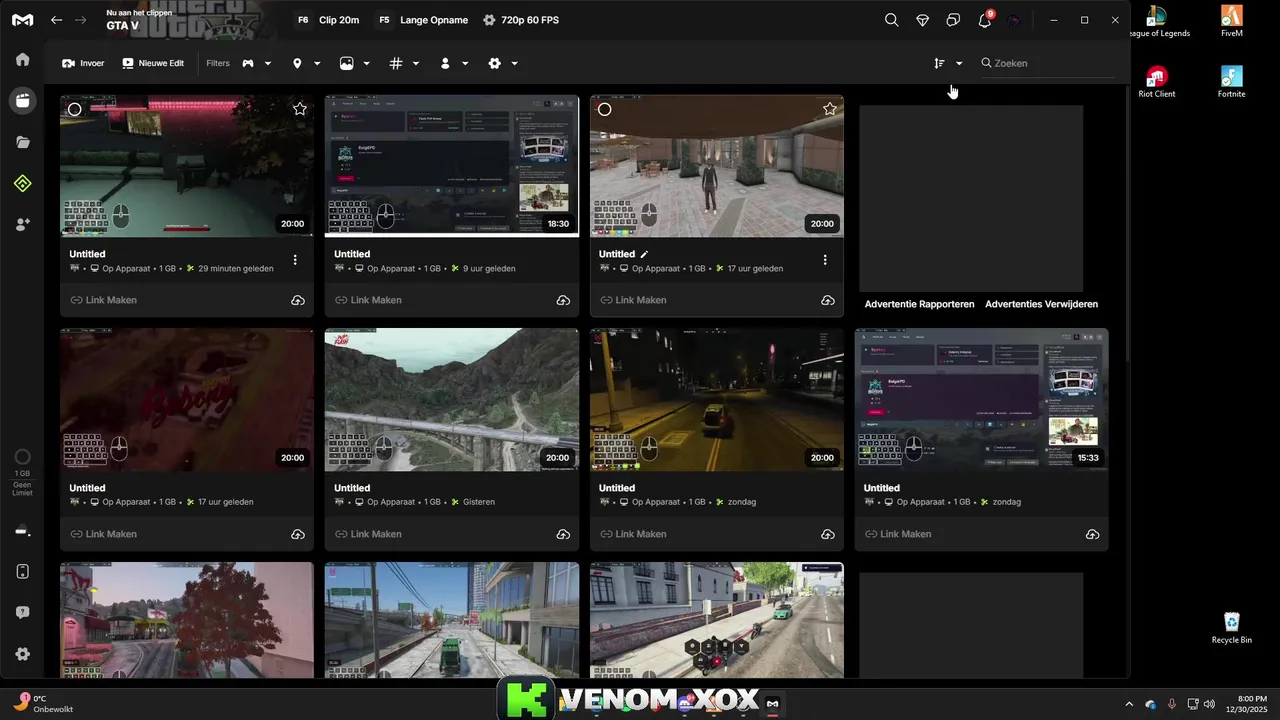The image size is (1280, 720).
Task: Go forward with the right arrow
Action: coord(81,20)
